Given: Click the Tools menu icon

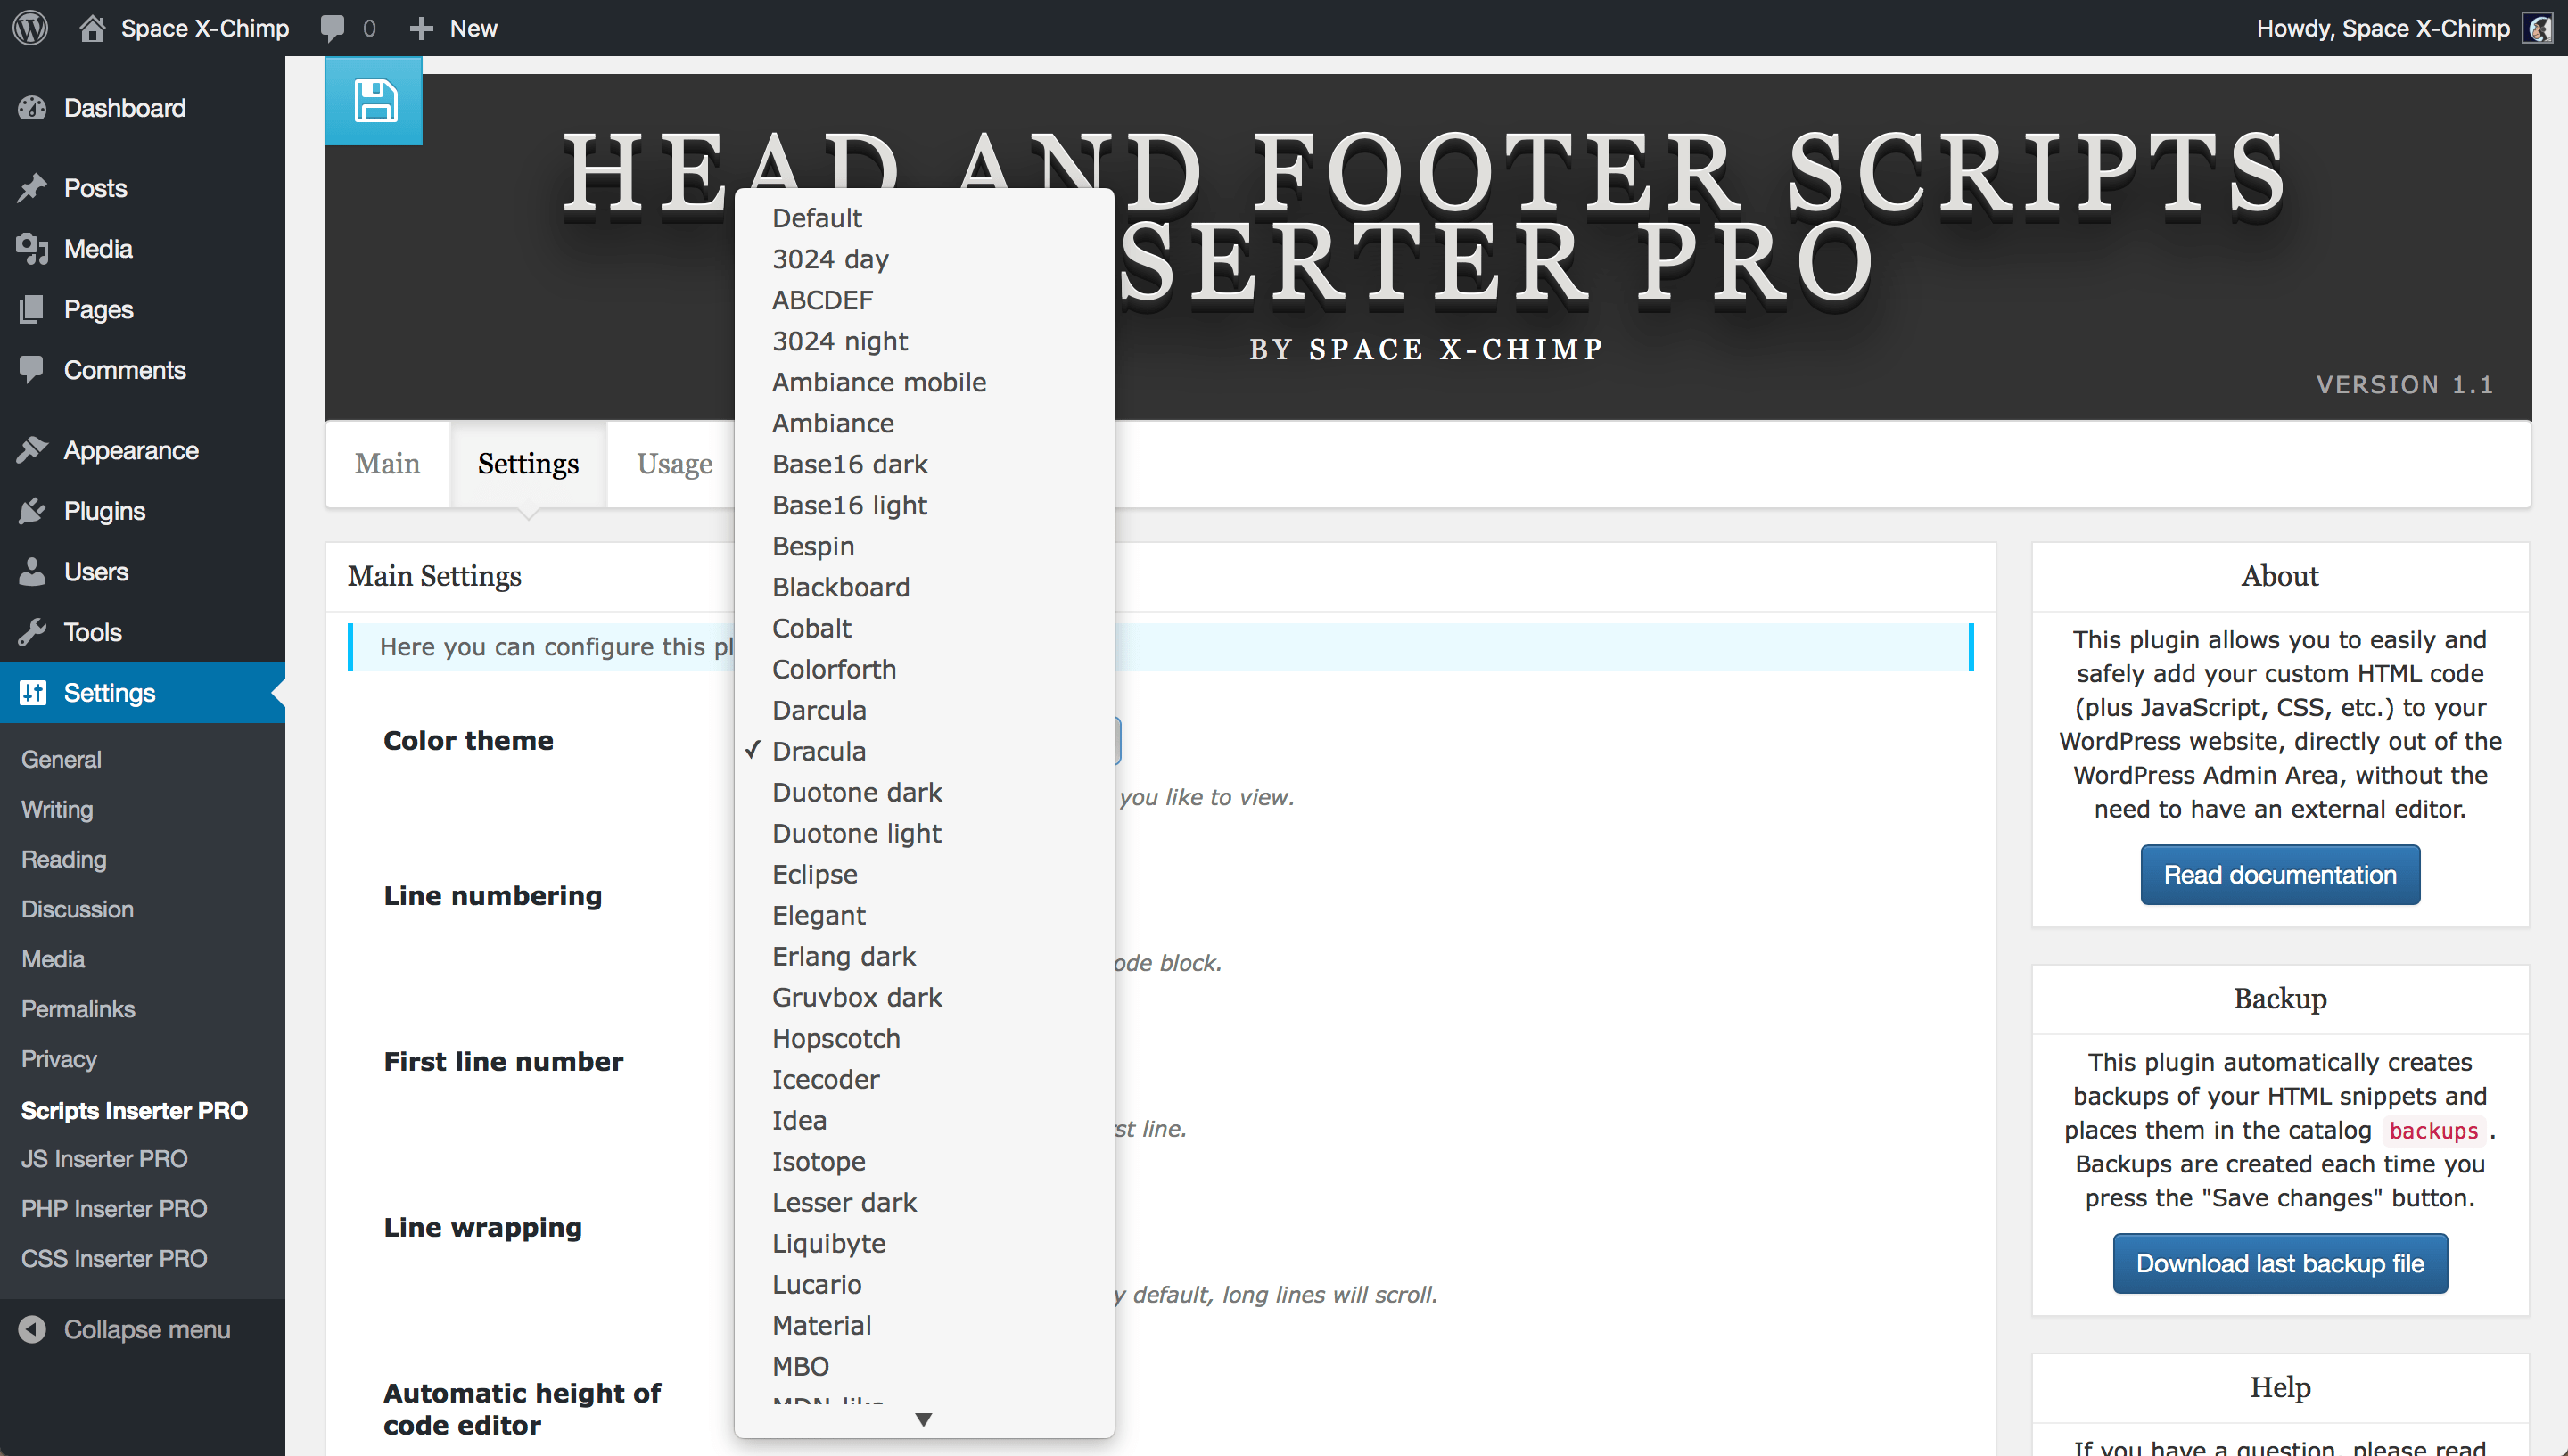Looking at the screenshot, I should click(x=30, y=631).
